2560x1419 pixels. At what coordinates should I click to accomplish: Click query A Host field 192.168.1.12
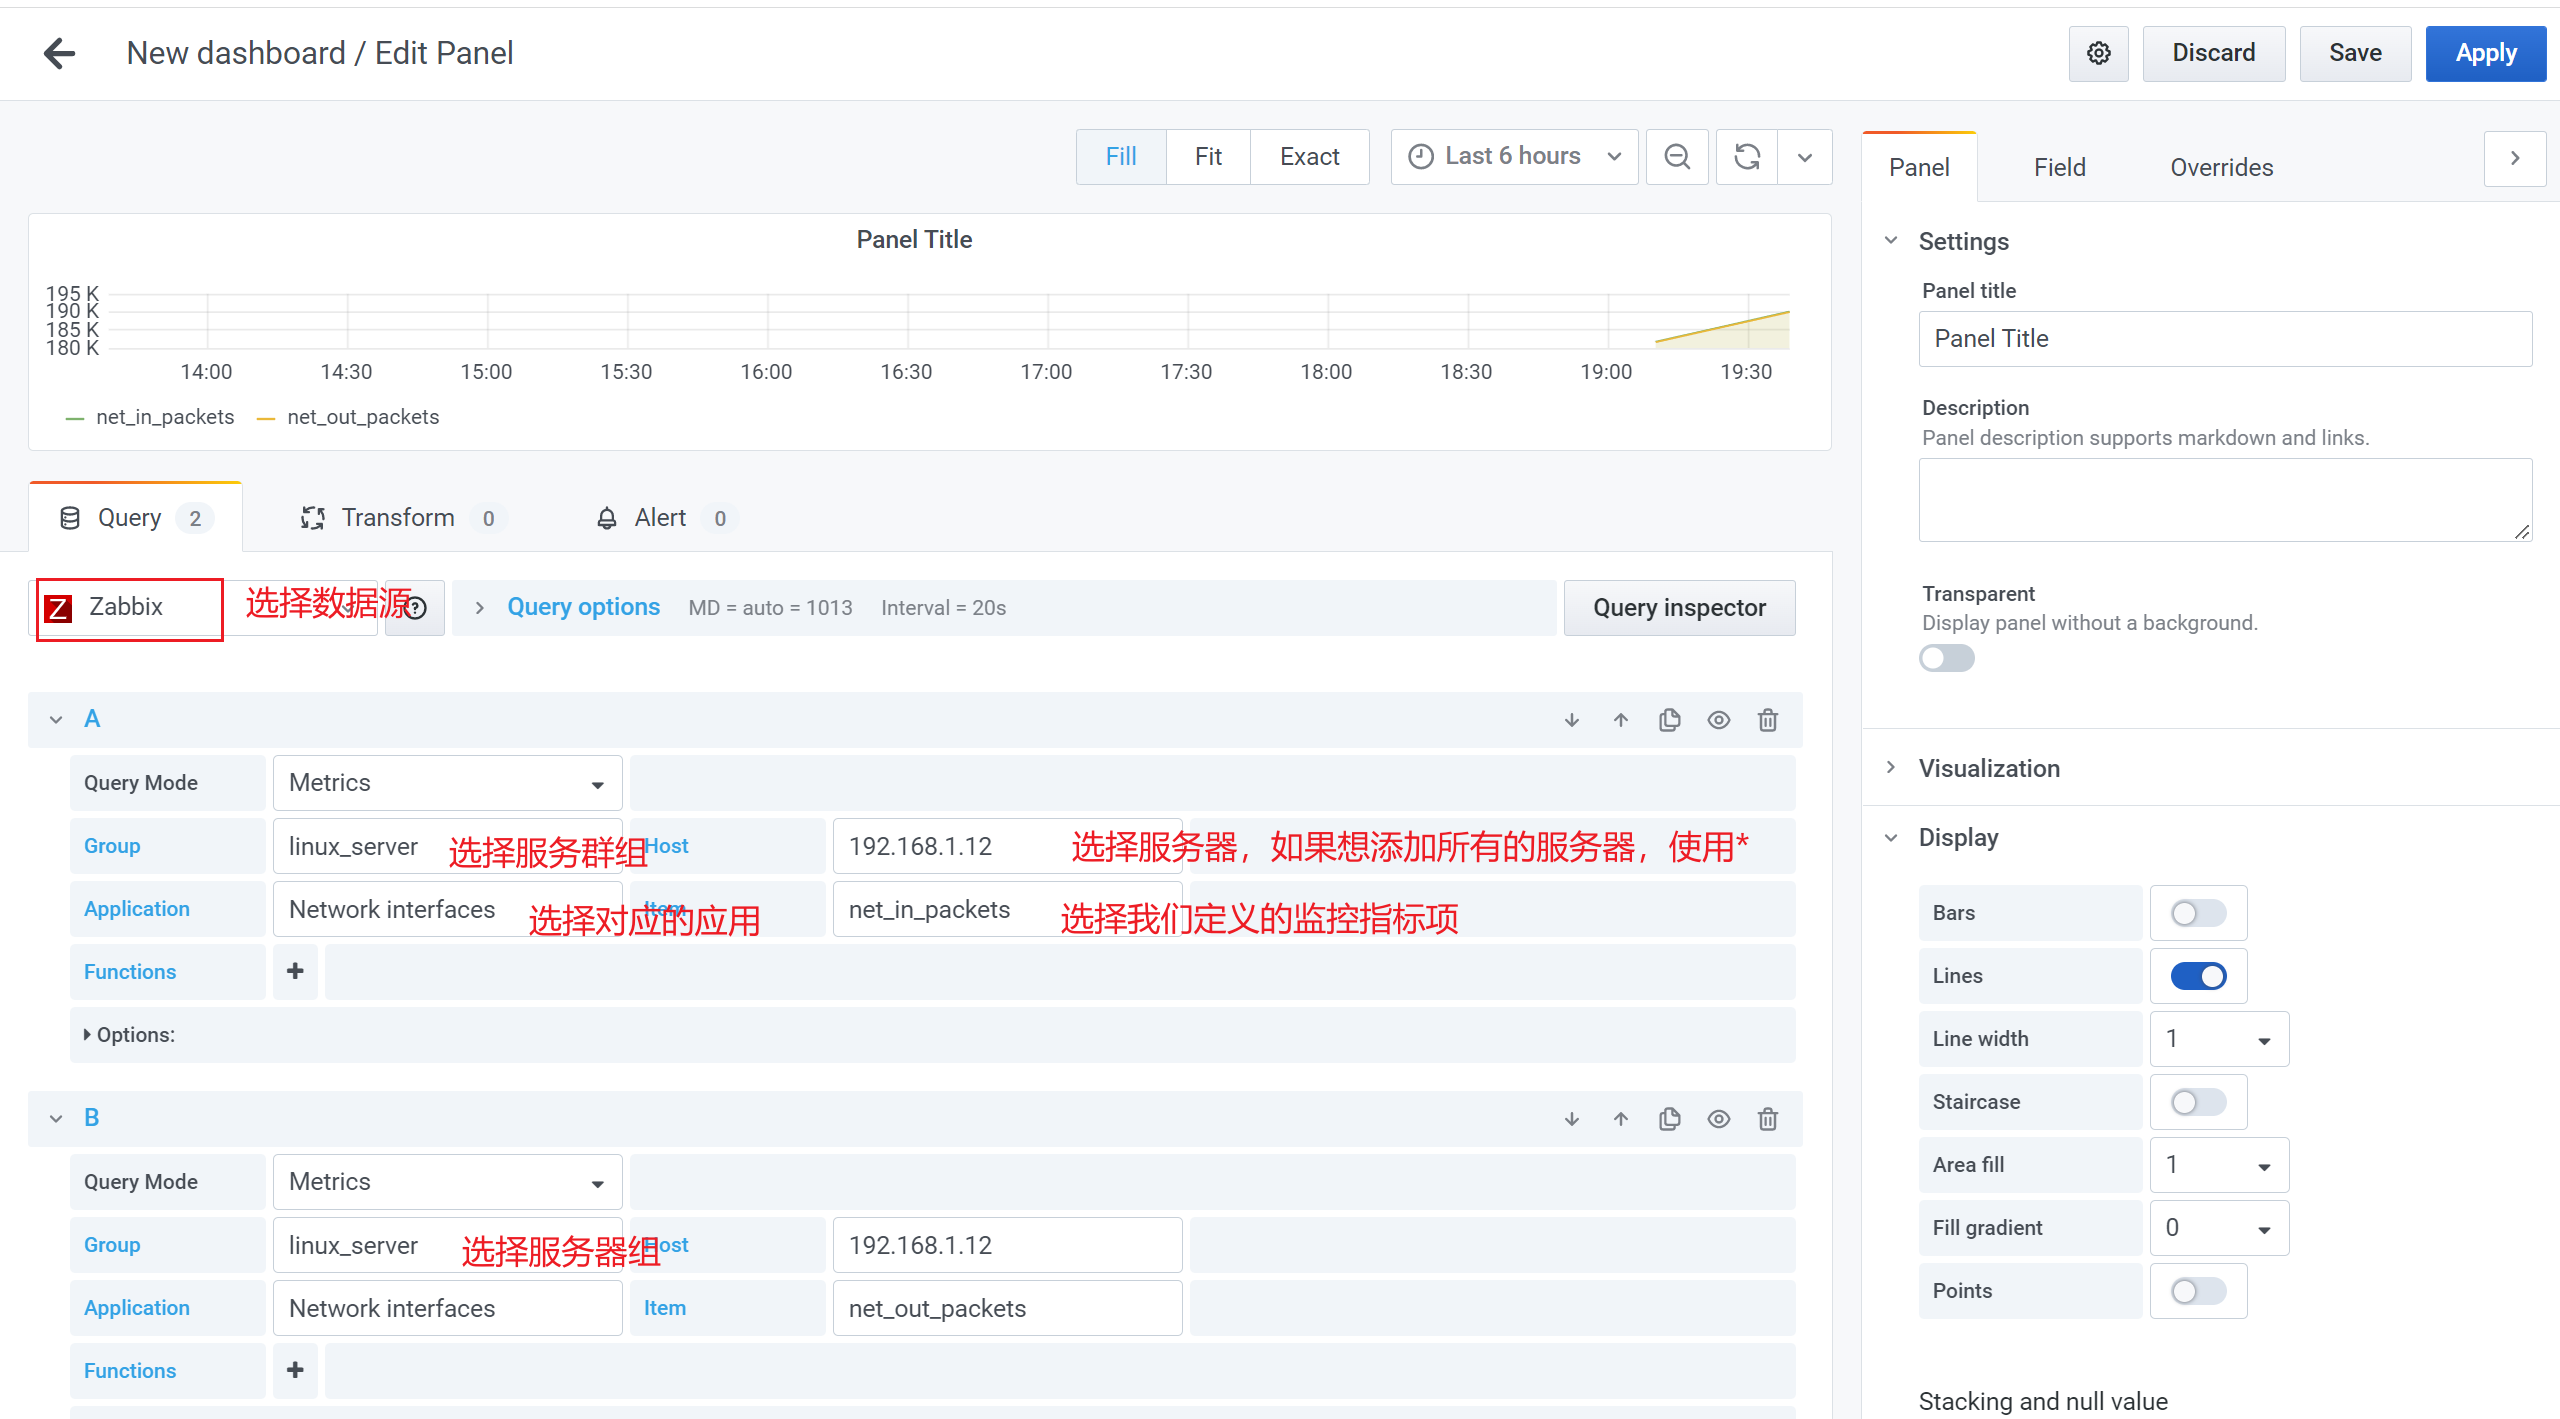[1007, 846]
